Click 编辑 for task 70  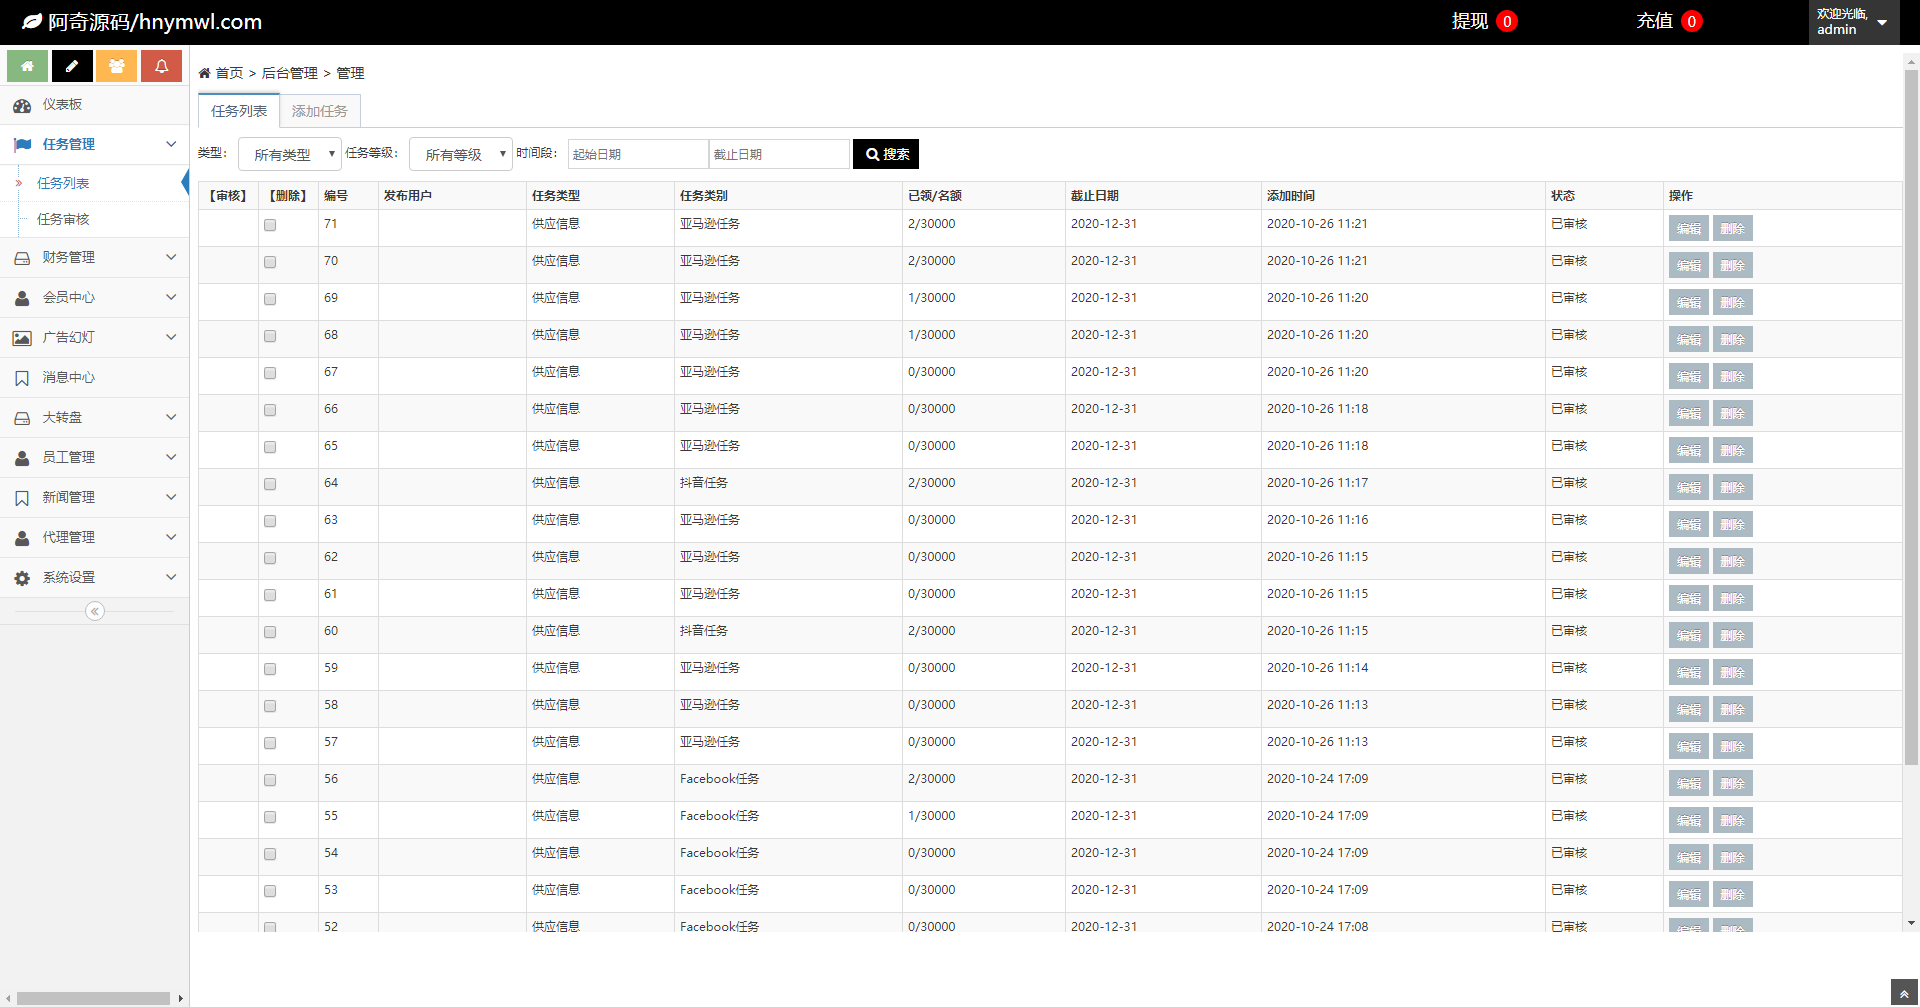pos(1688,266)
